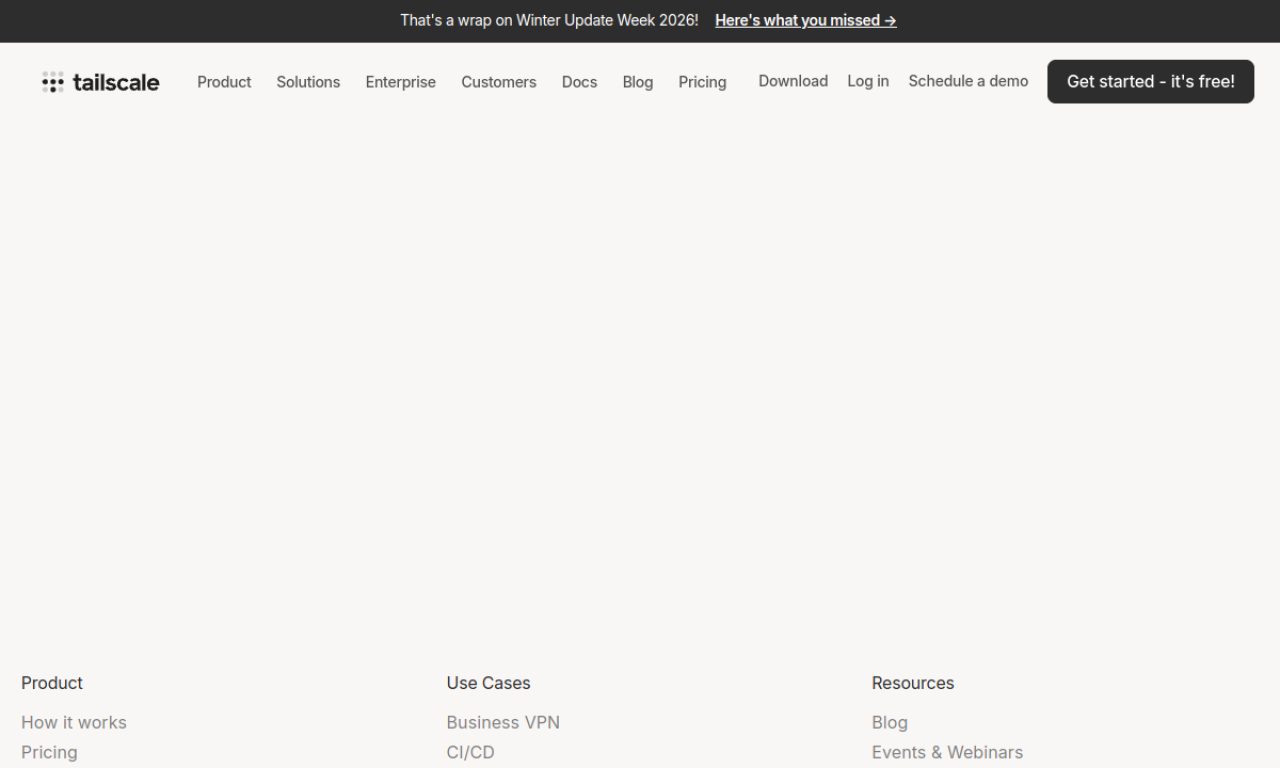Screen dimensions: 1280x768
Task: Open the Docs section
Action: tap(579, 82)
